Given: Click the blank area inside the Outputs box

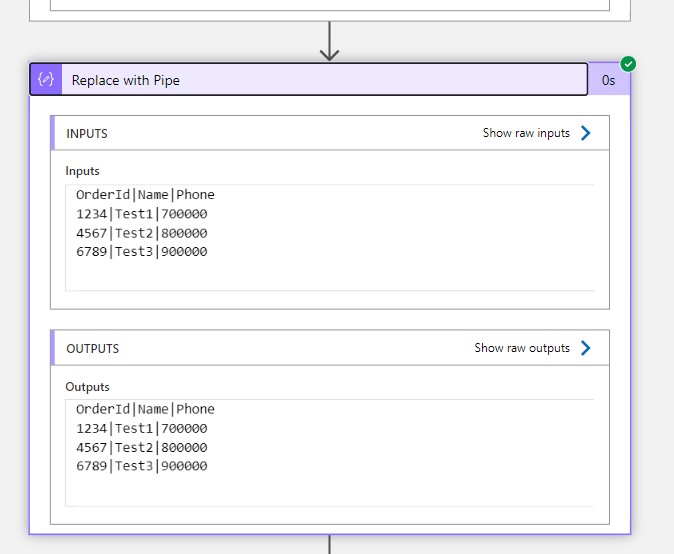Looking at the screenshot, I should [400, 490].
